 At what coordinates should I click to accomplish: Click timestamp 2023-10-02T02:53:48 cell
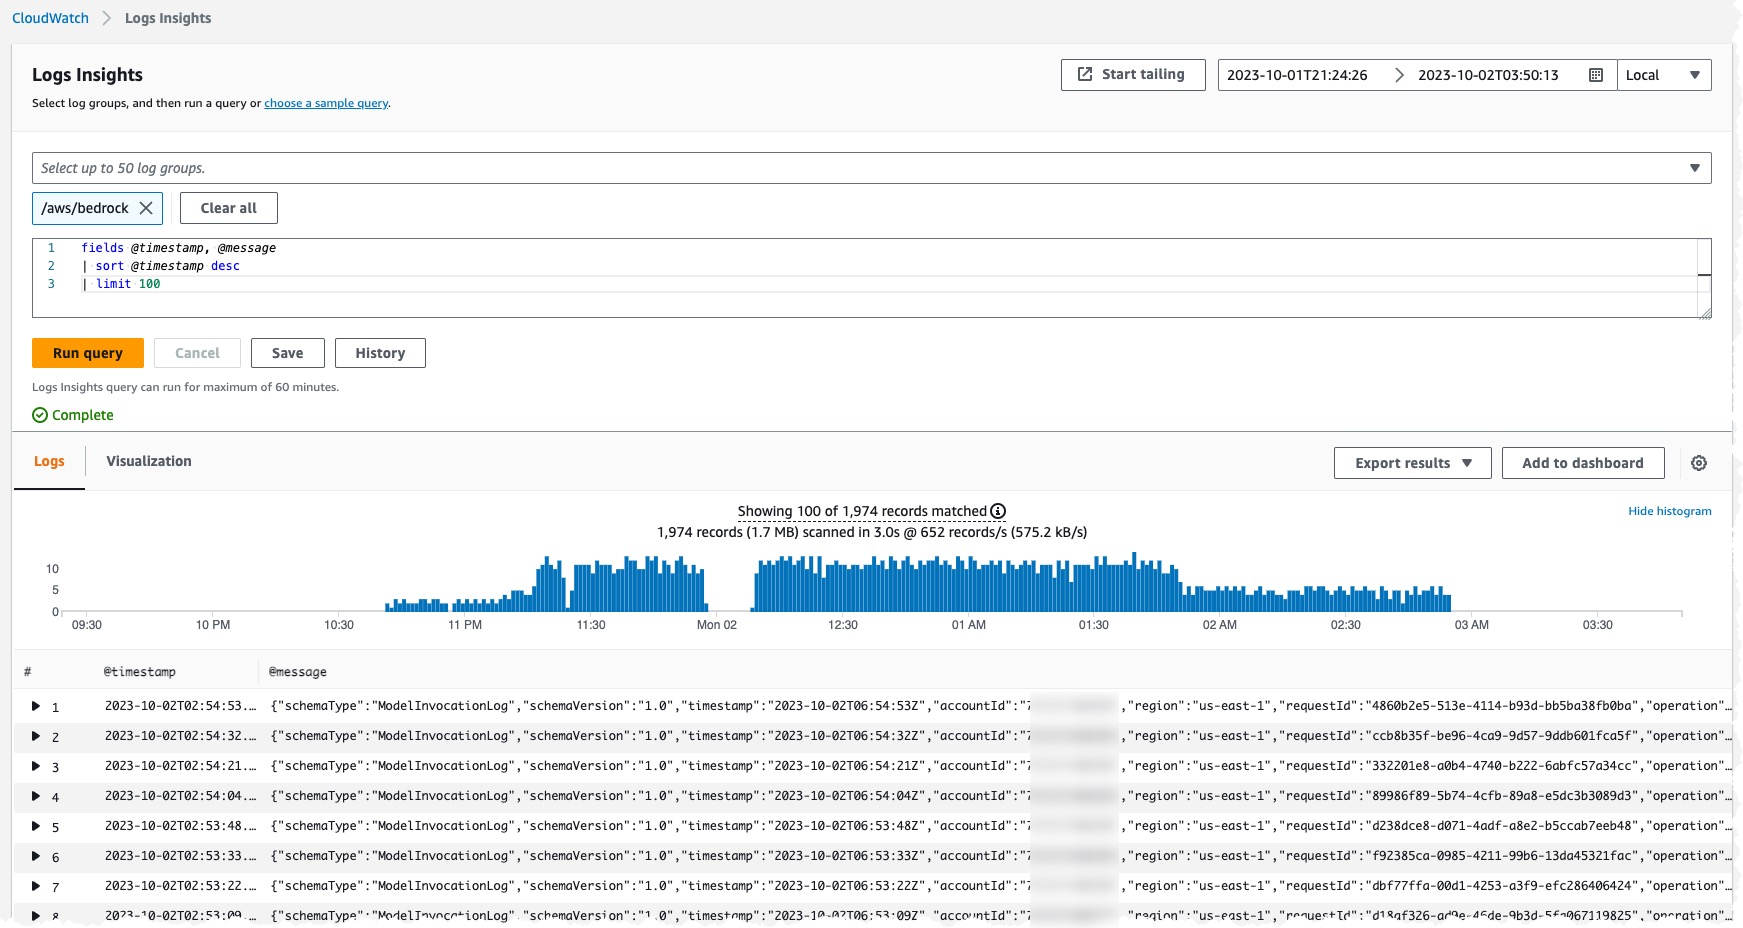[180, 826]
